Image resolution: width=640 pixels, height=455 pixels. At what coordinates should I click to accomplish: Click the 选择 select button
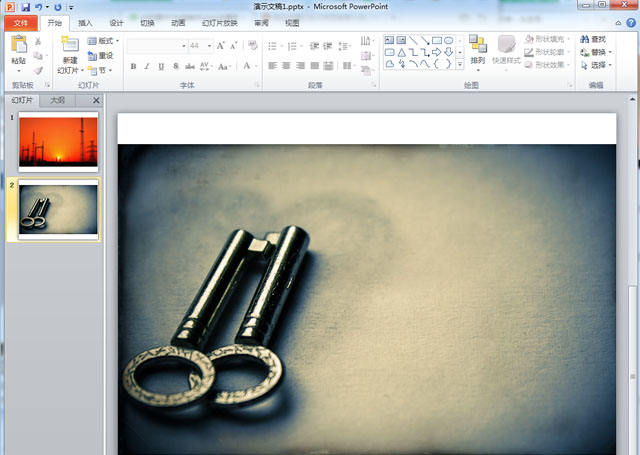[596, 65]
